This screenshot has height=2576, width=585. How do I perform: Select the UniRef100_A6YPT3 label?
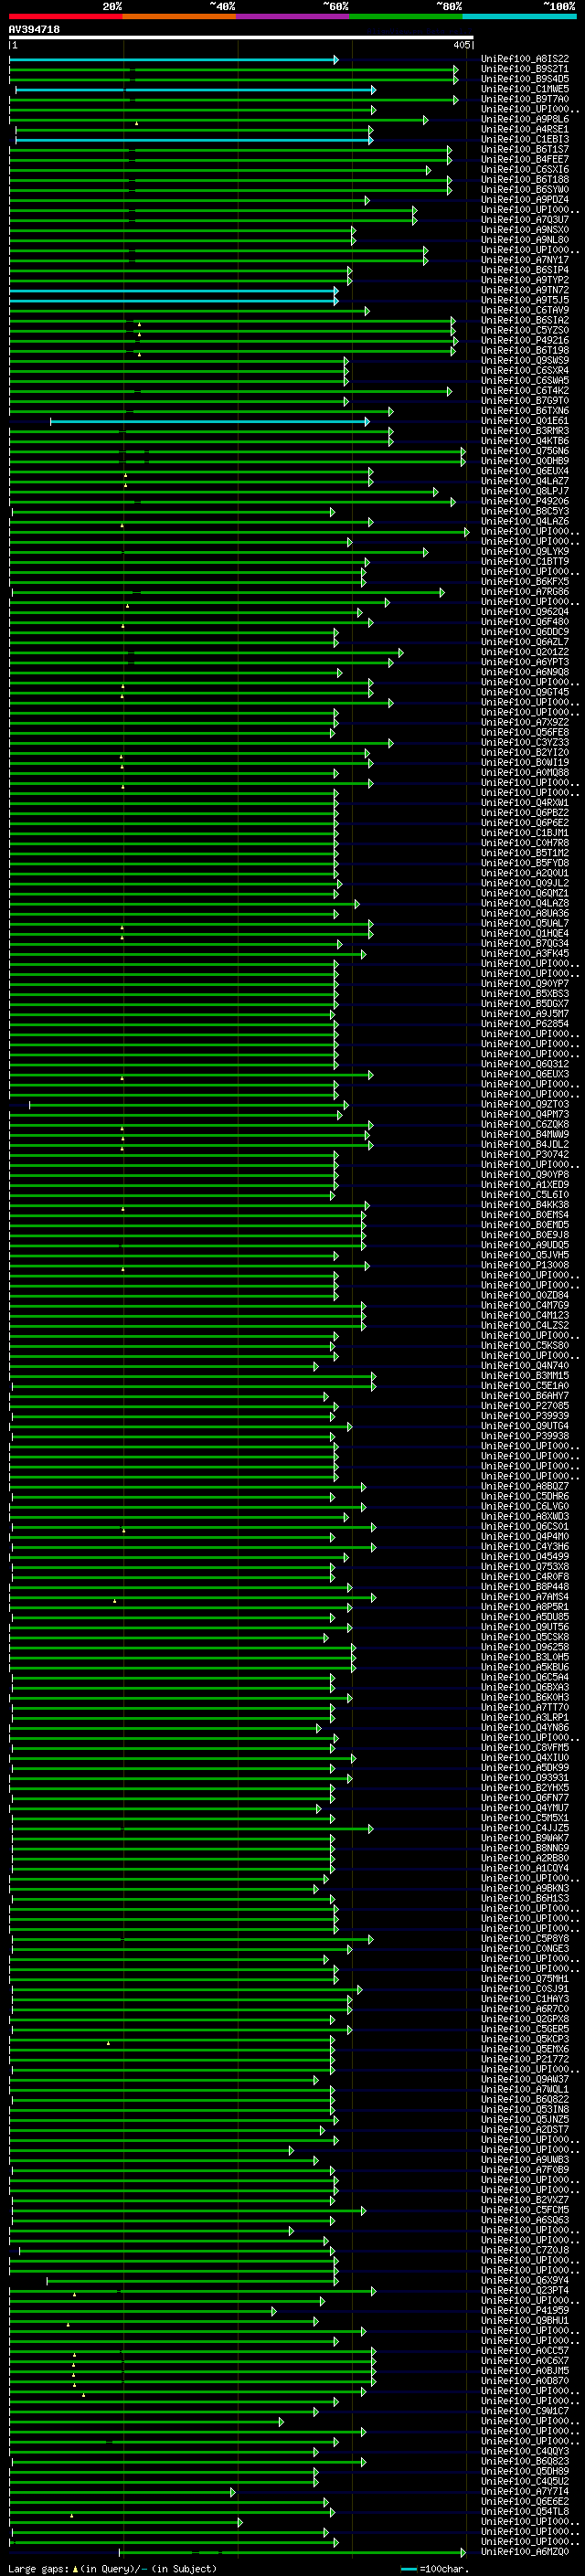click(x=525, y=662)
